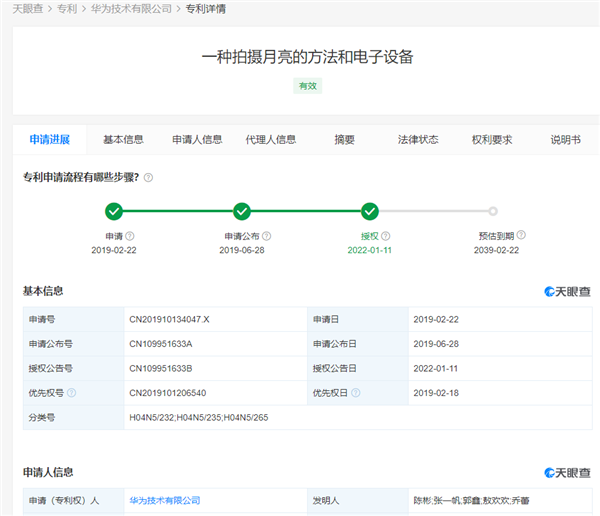Viewport: 600px width, 516px height.
Task: Click the help icon next to 申请
Action: pyautogui.click(x=130, y=236)
